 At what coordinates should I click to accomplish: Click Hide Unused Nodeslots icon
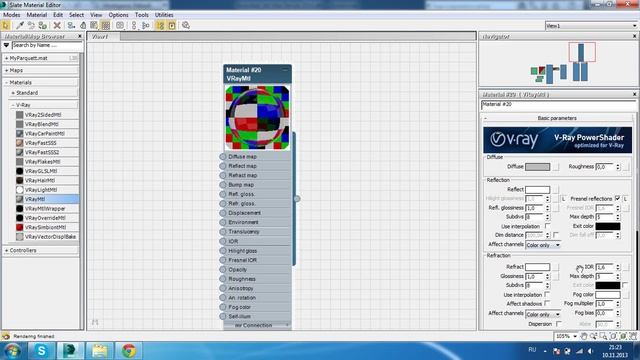pos(83,25)
